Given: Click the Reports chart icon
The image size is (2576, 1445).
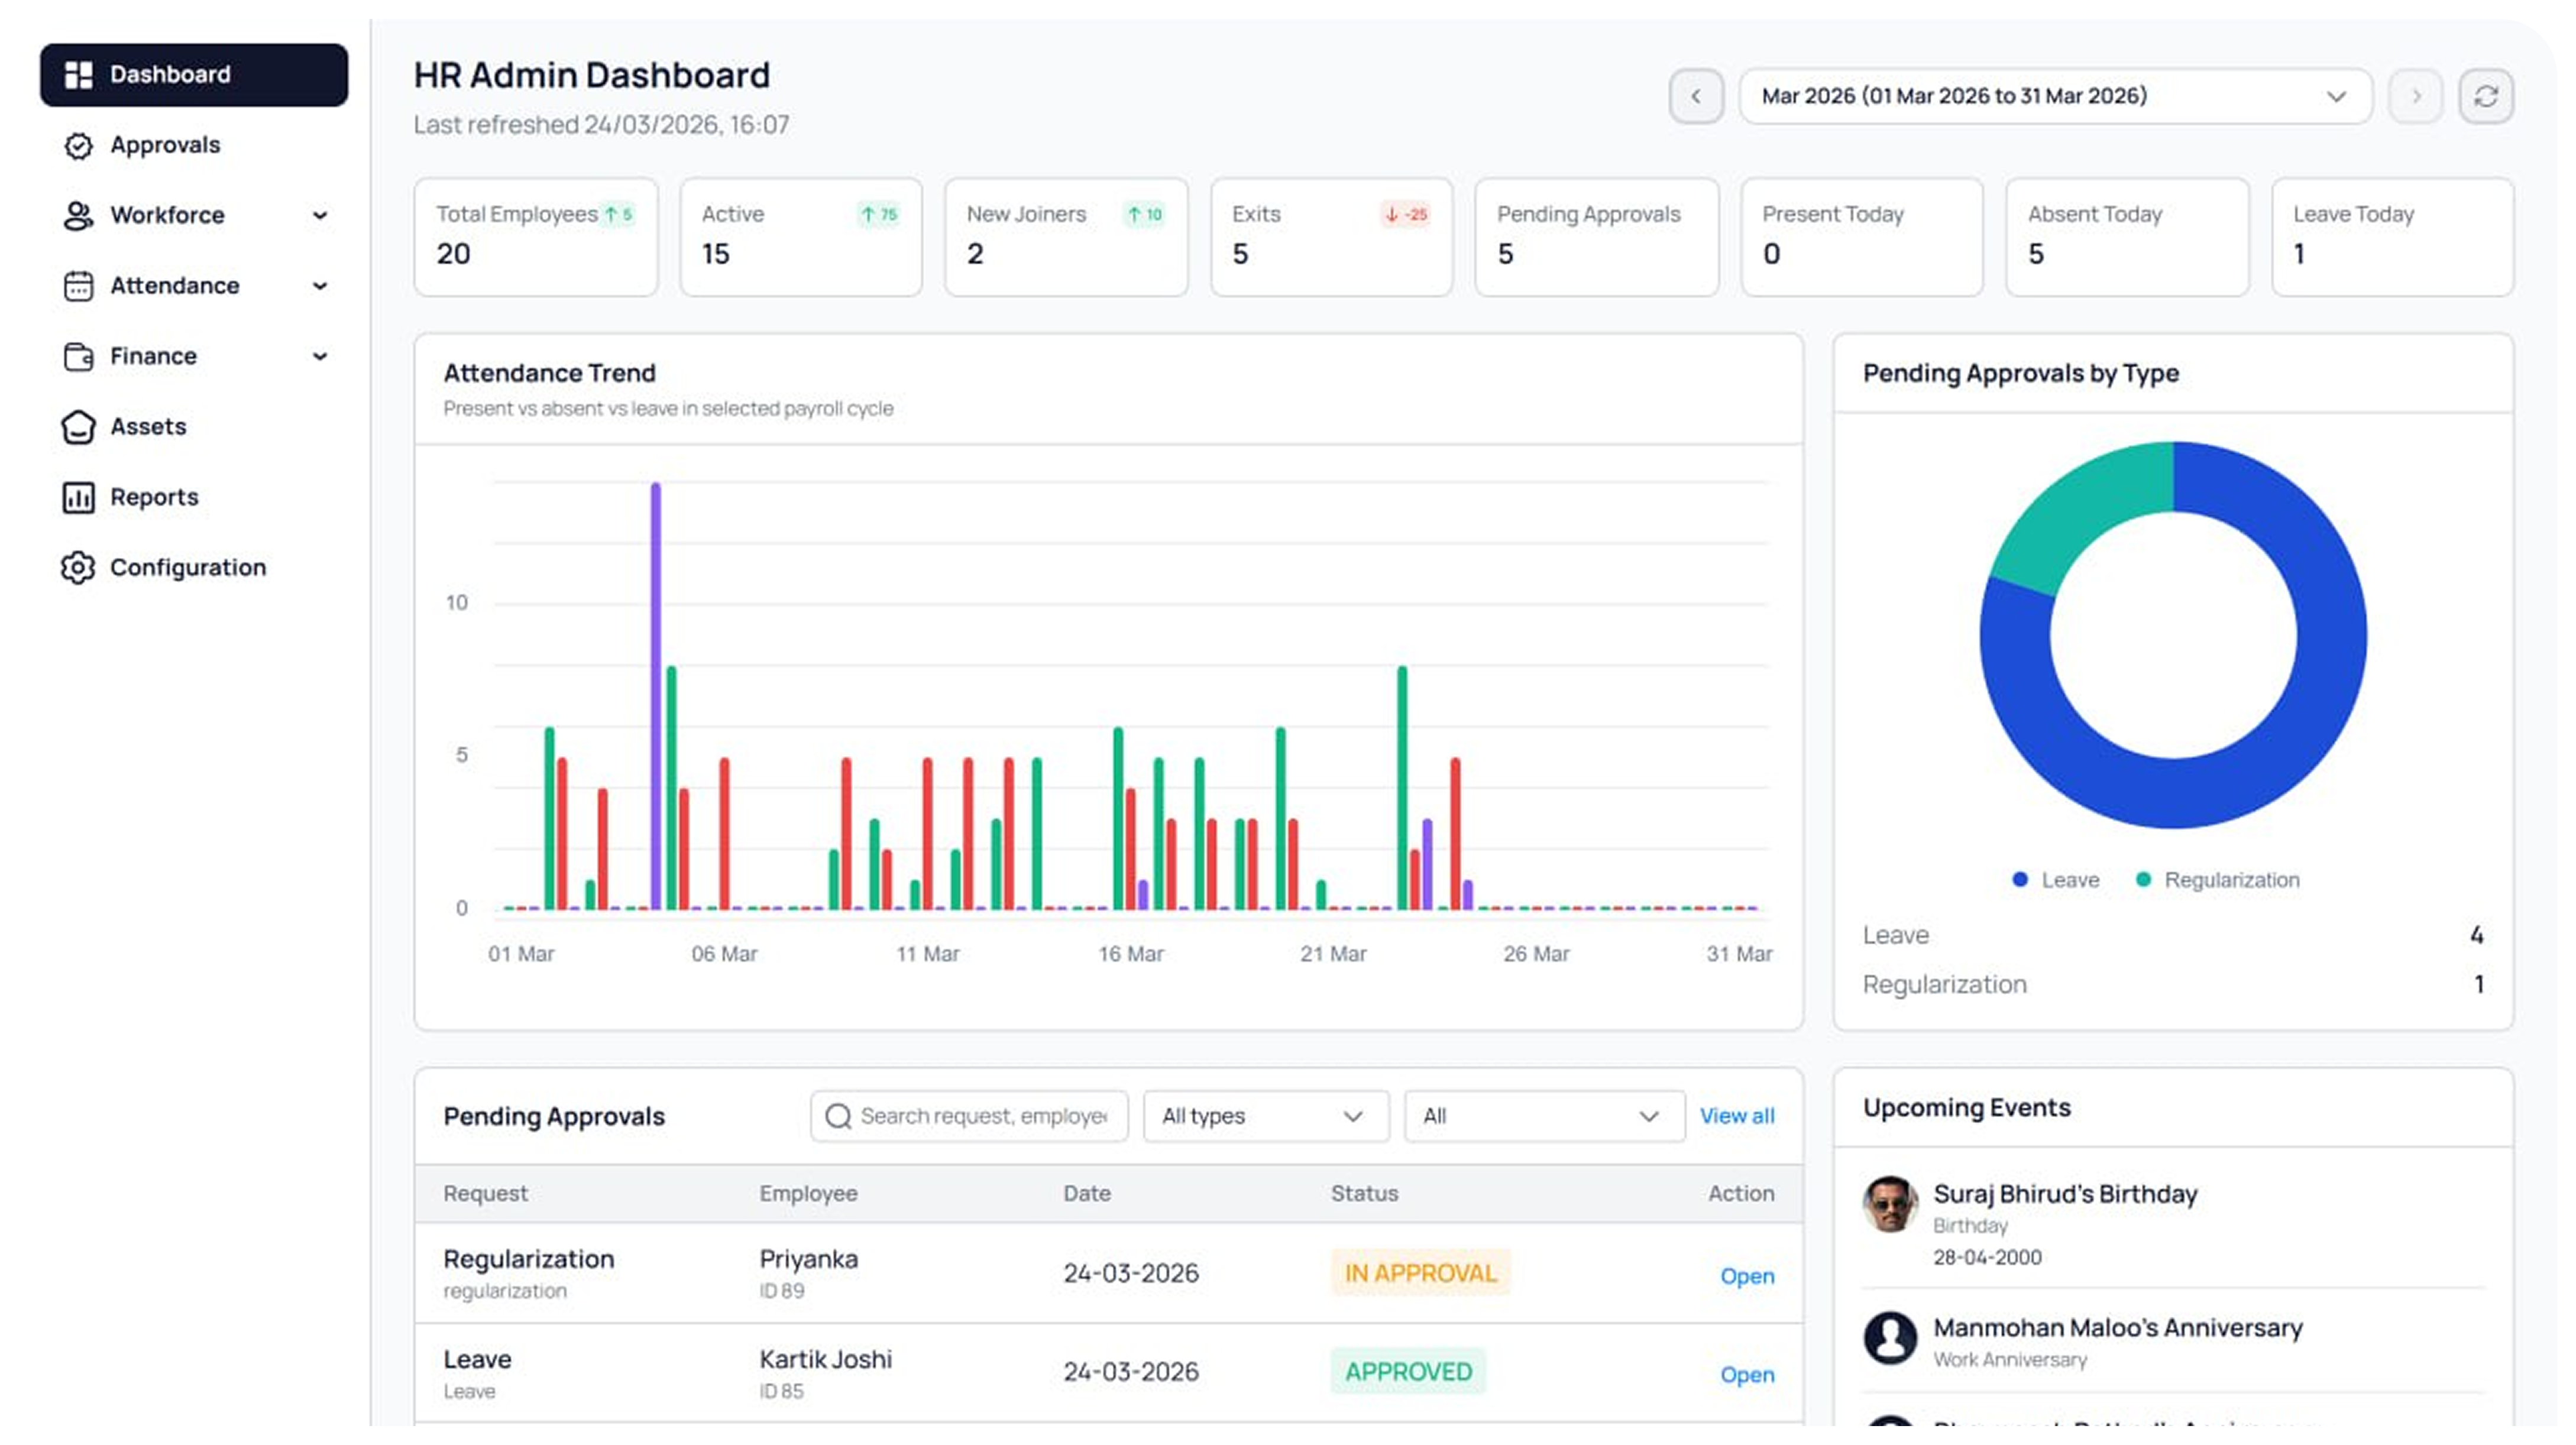Looking at the screenshot, I should pos(78,497).
